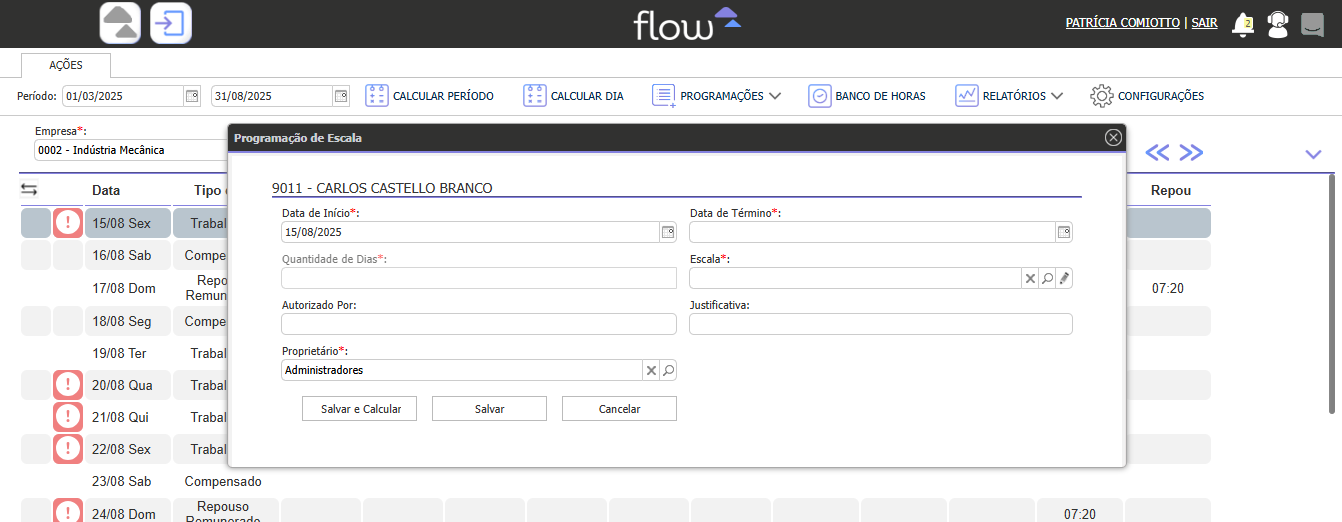Image resolution: width=1342 pixels, height=522 pixels.
Task: Click the login arrow icon in header
Action: point(171,23)
